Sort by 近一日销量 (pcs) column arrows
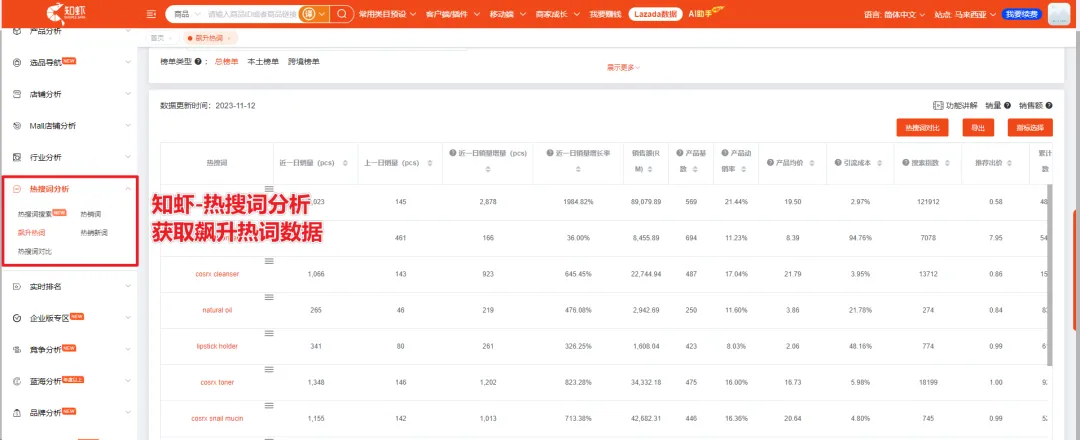This screenshot has width=1080, height=440. click(x=344, y=164)
